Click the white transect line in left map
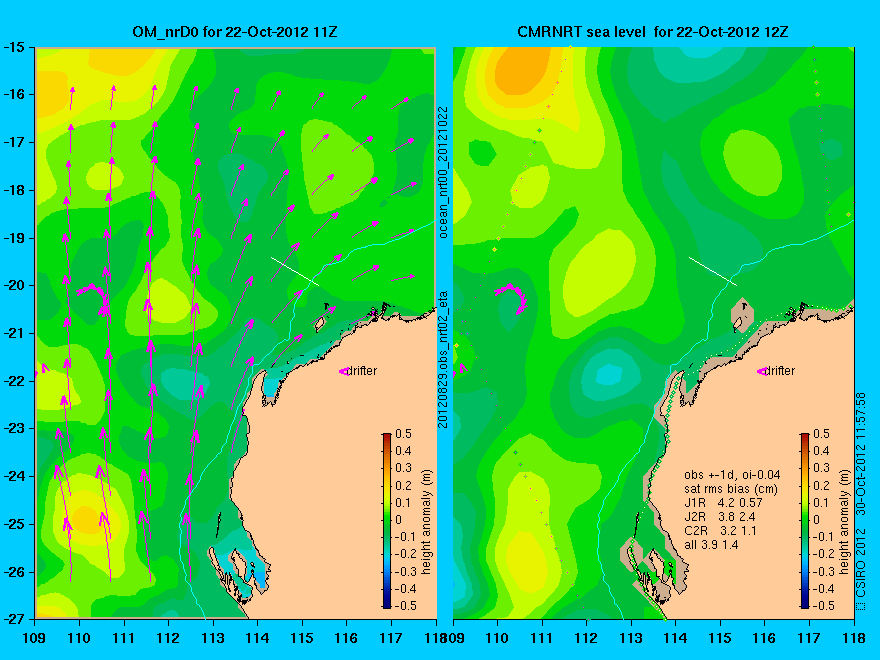This screenshot has width=880, height=660. pos(295,271)
